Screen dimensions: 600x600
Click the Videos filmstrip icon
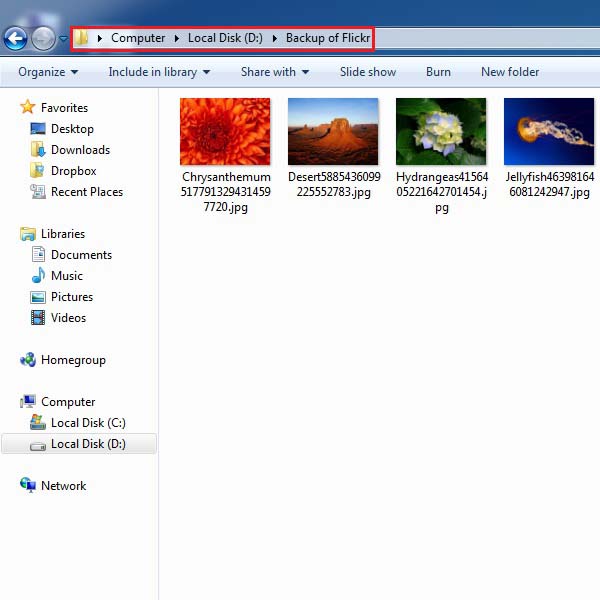(38, 318)
